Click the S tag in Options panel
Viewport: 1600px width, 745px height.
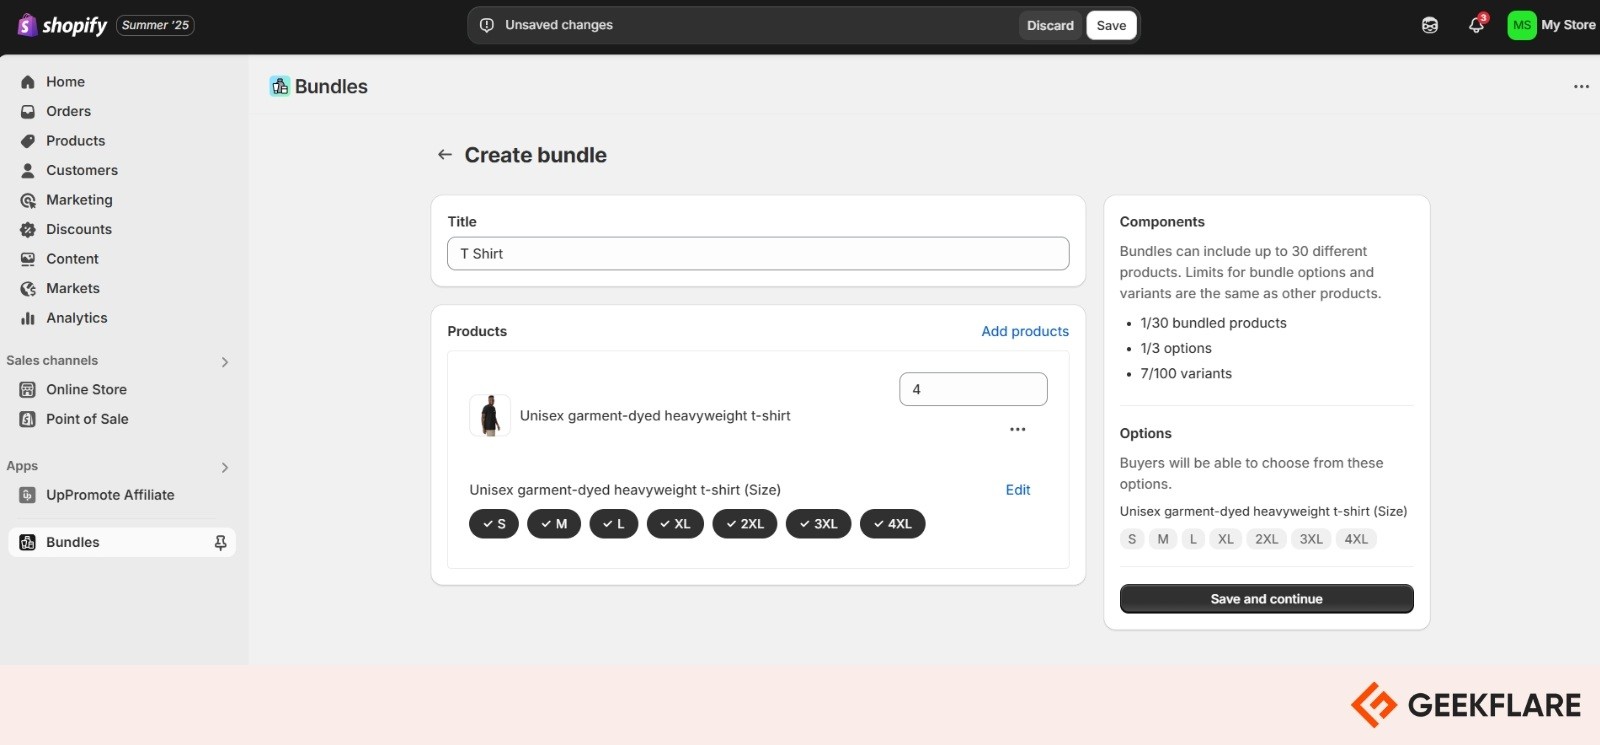(1132, 540)
